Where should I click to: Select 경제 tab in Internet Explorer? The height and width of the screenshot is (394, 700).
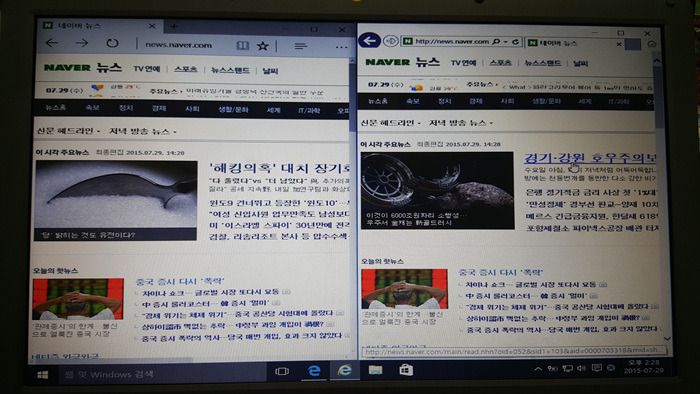pyautogui.click(x=476, y=101)
